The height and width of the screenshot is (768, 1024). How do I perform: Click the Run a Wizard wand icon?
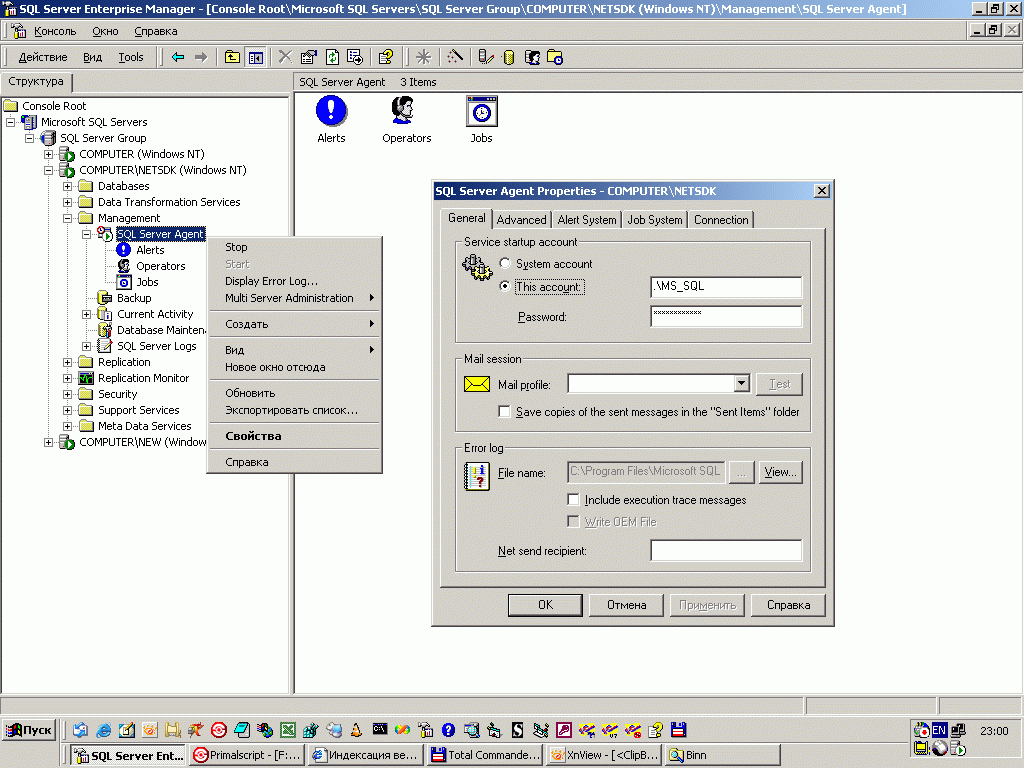[x=455, y=57]
